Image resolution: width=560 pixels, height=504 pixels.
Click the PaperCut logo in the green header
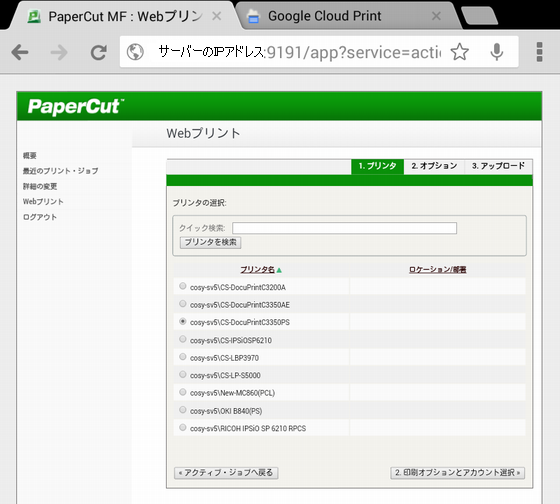(76, 106)
